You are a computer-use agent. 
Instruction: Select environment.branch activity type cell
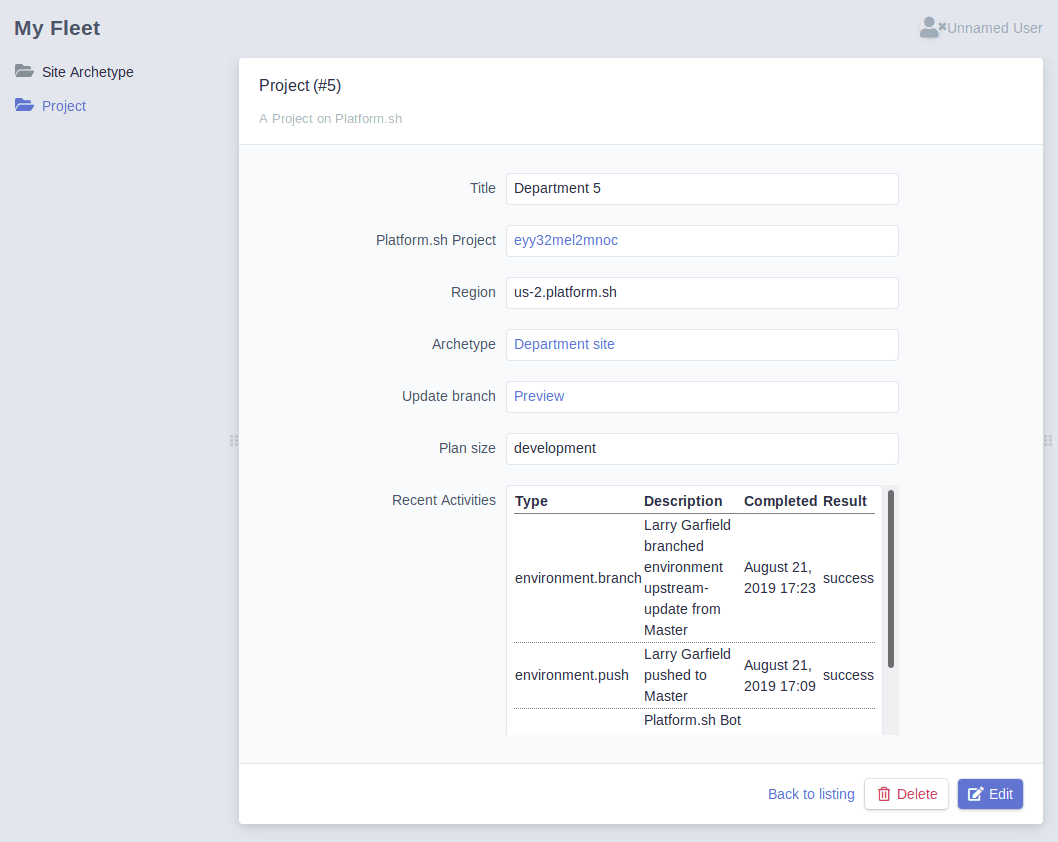tap(578, 578)
